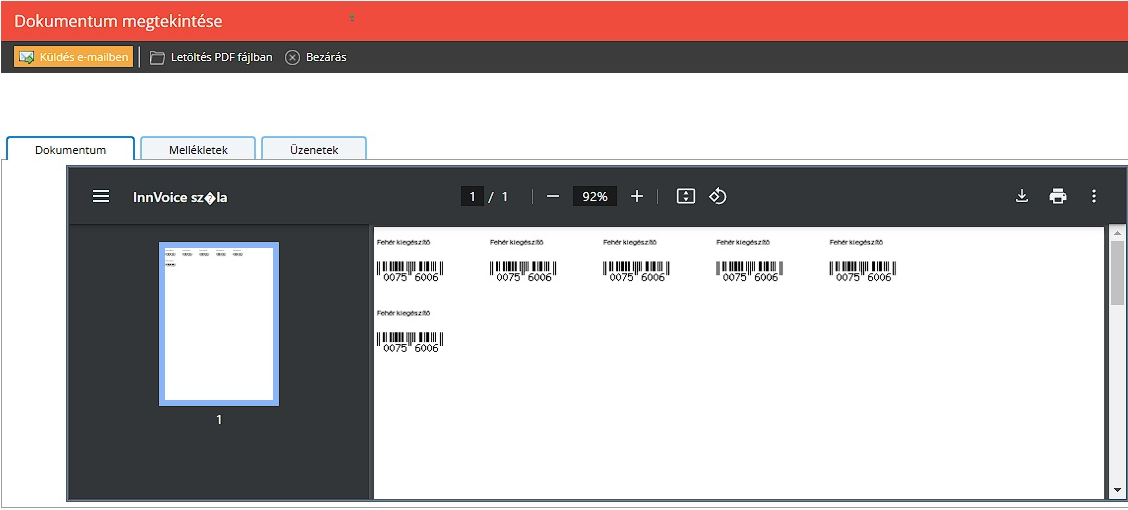The image size is (1128, 510).
Task: Click the PDF scrollbar down arrow
Action: click(1116, 491)
